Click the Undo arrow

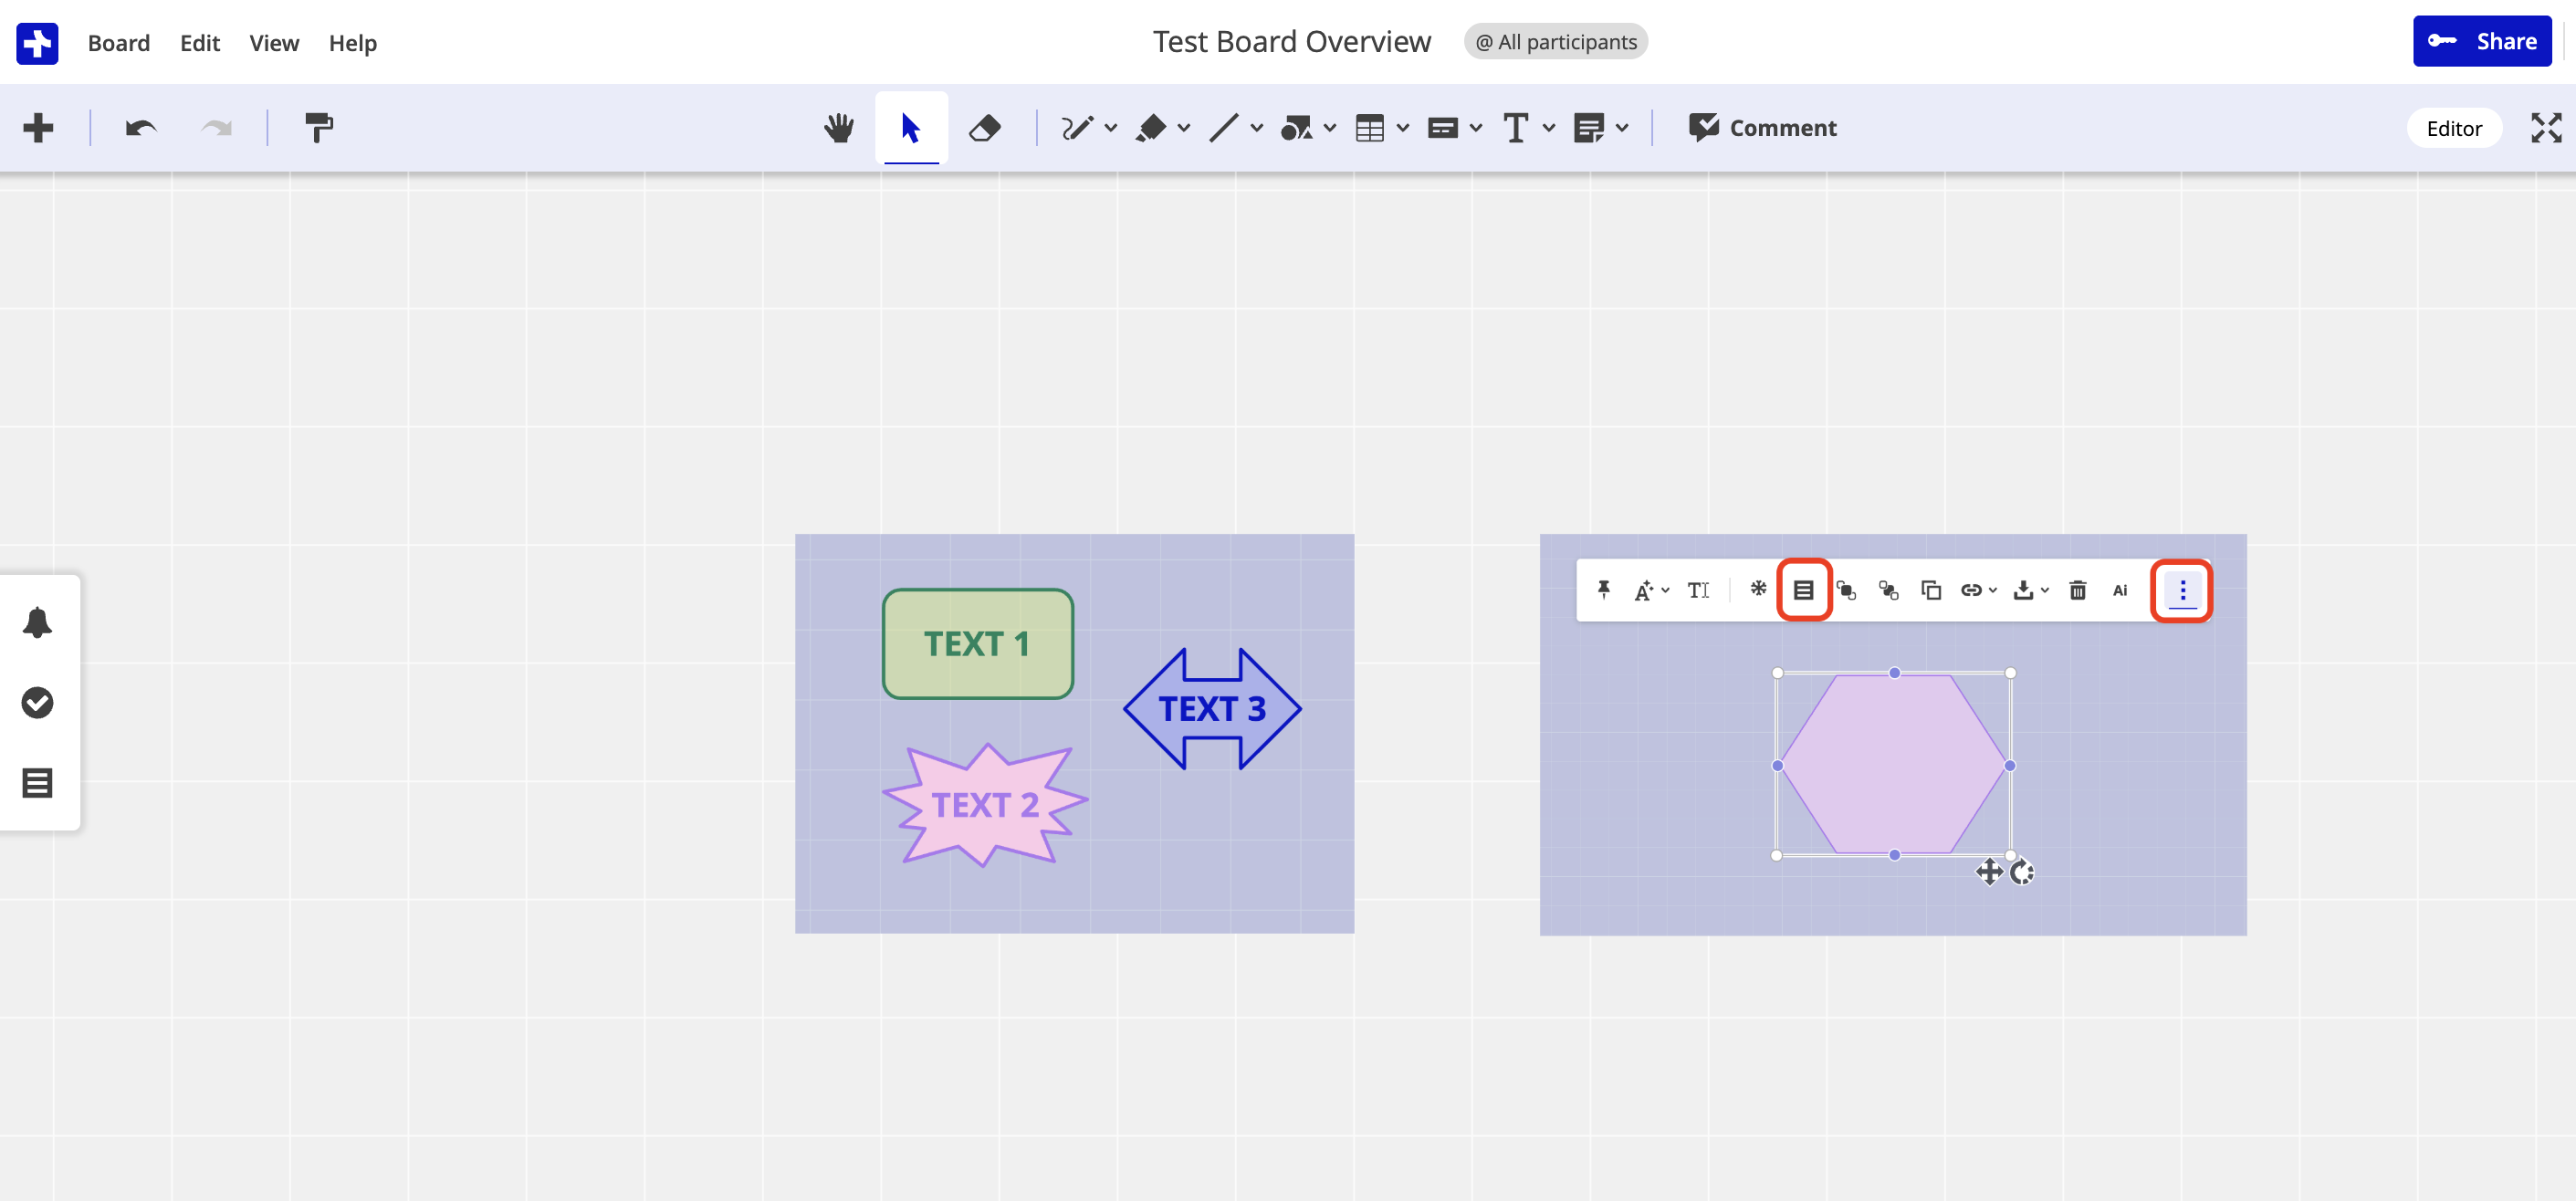[x=141, y=128]
